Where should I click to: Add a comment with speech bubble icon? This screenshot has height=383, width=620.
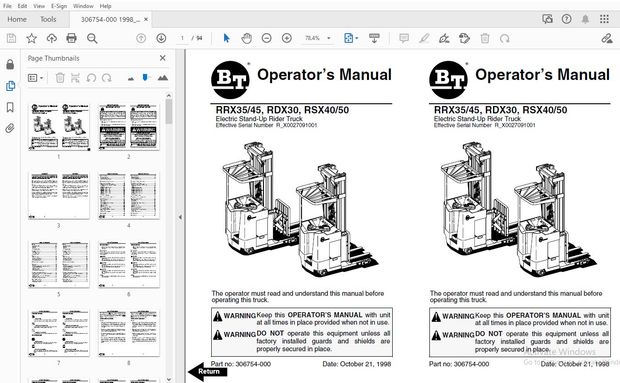404,38
